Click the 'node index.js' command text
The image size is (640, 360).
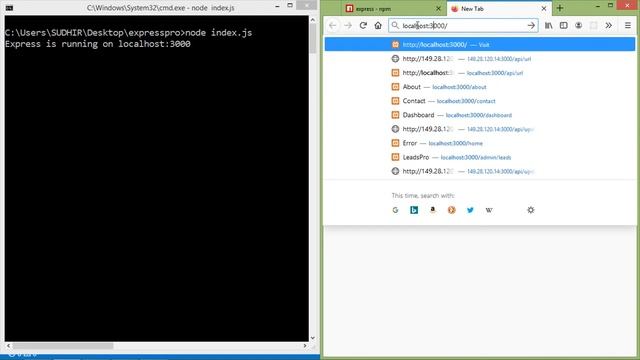pyautogui.click(x=219, y=33)
